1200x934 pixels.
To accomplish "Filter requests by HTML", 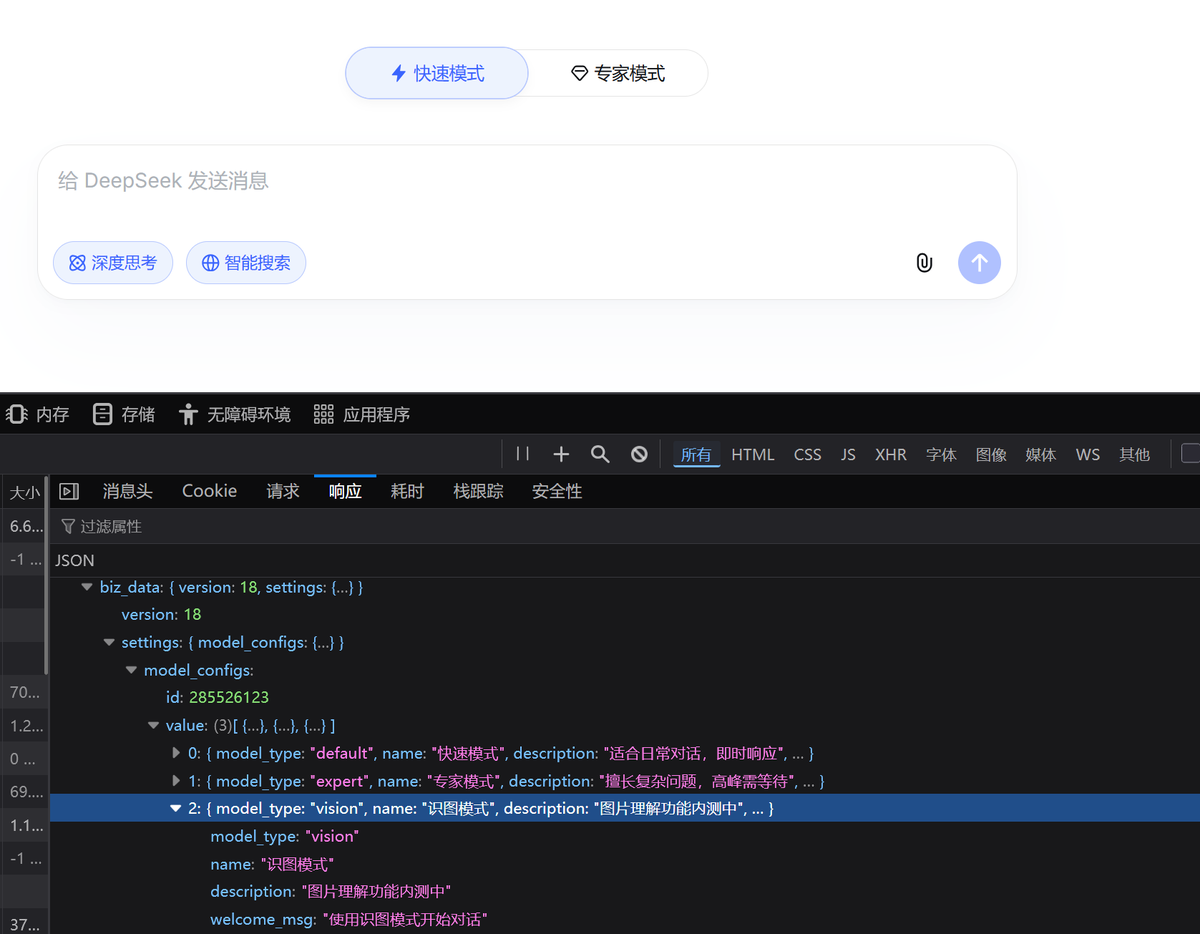I will pyautogui.click(x=753, y=454).
